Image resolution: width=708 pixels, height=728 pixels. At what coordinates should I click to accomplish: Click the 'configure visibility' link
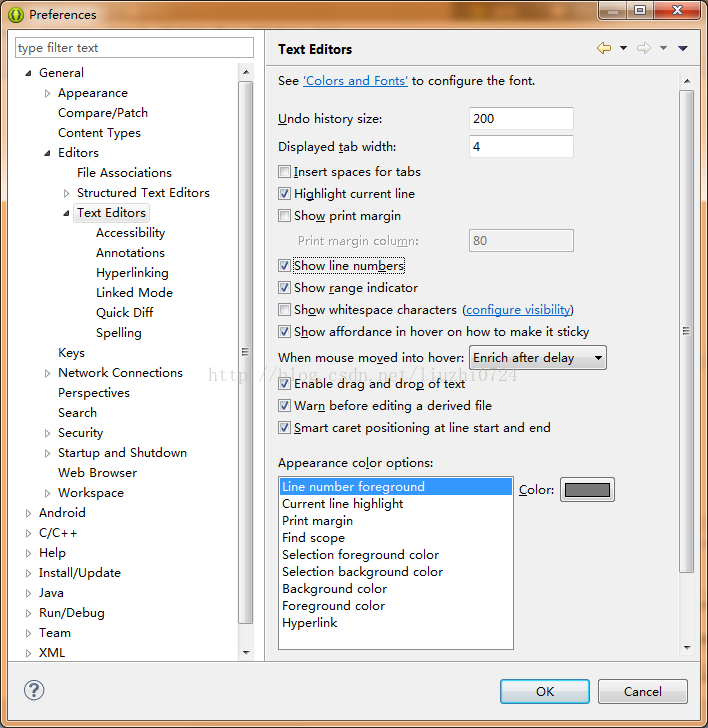[518, 310]
